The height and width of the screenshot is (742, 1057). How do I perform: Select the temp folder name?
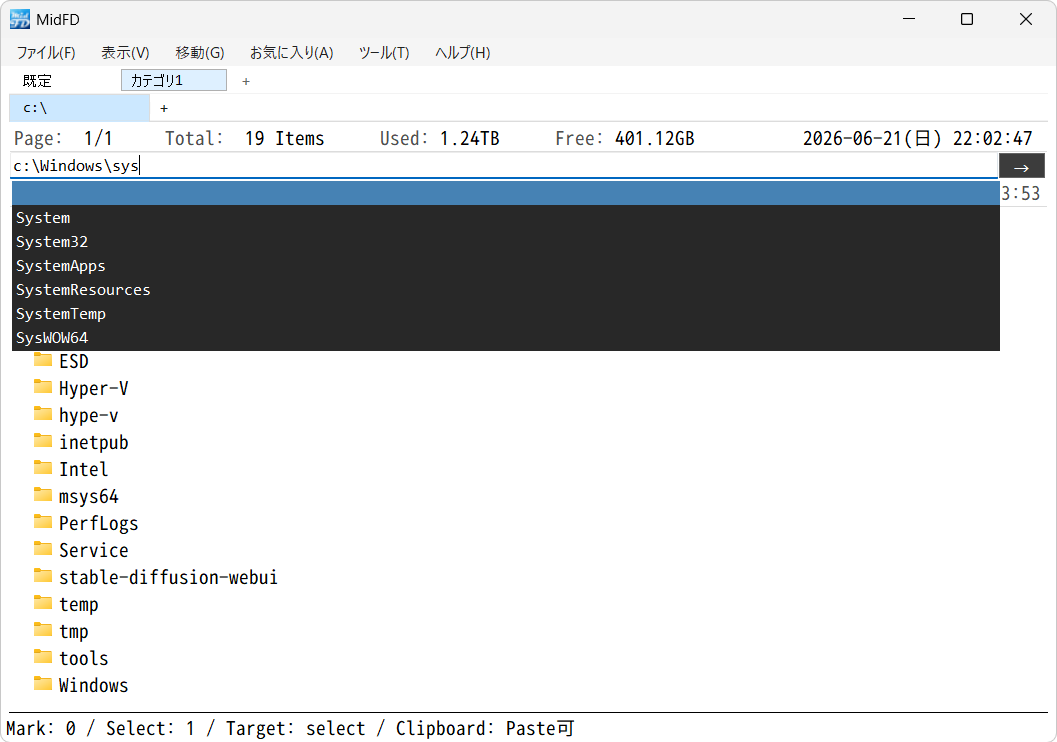click(x=79, y=605)
